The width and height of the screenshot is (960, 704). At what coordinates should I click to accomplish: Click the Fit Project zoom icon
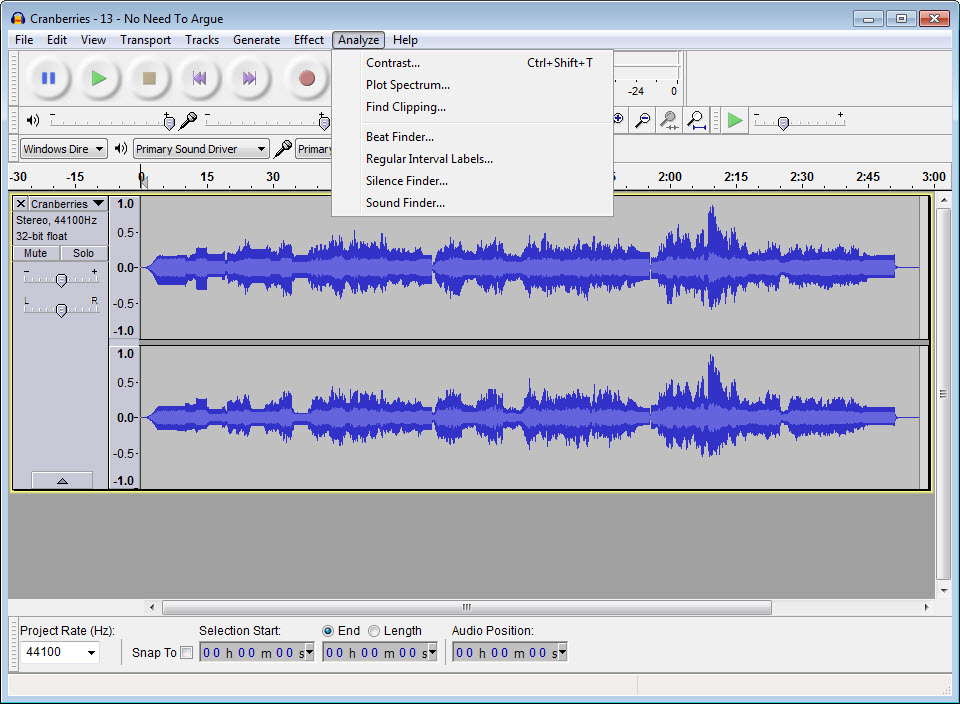point(696,120)
